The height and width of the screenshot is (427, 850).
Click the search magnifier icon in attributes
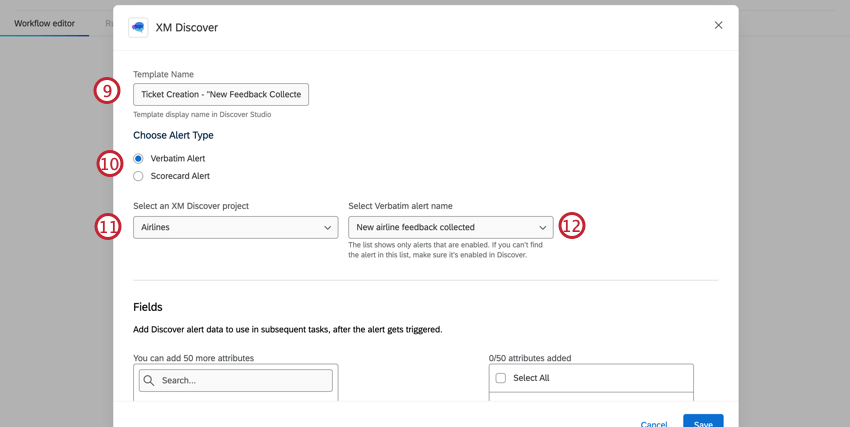(149, 381)
